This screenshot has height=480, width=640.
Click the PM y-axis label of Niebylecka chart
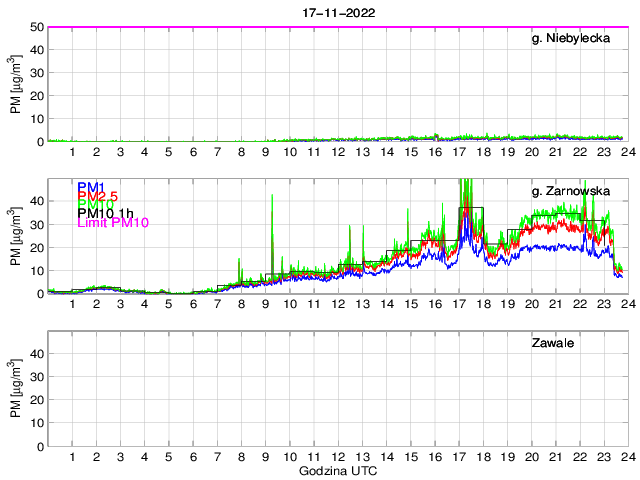[14, 85]
